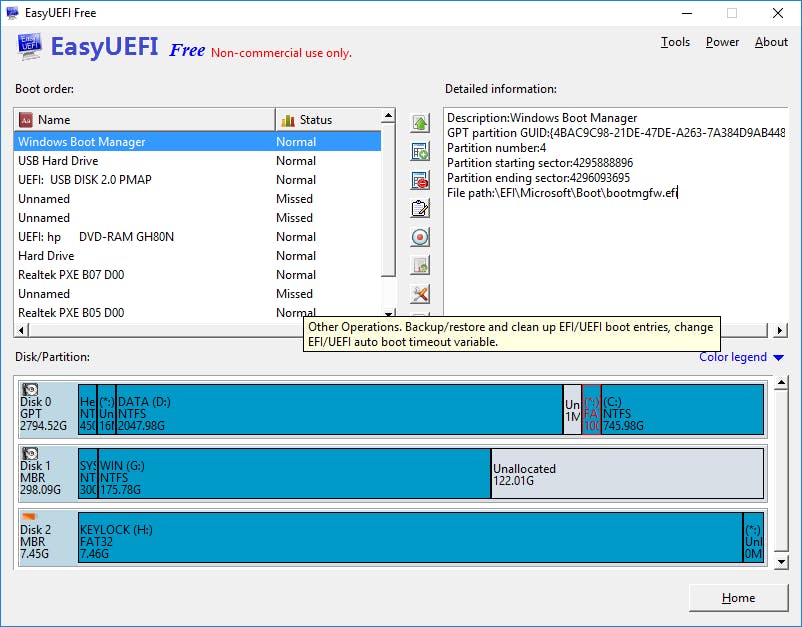Click the Disk 1 MBR 298.09G label
Image resolution: width=802 pixels, height=627 pixels.
40,478
